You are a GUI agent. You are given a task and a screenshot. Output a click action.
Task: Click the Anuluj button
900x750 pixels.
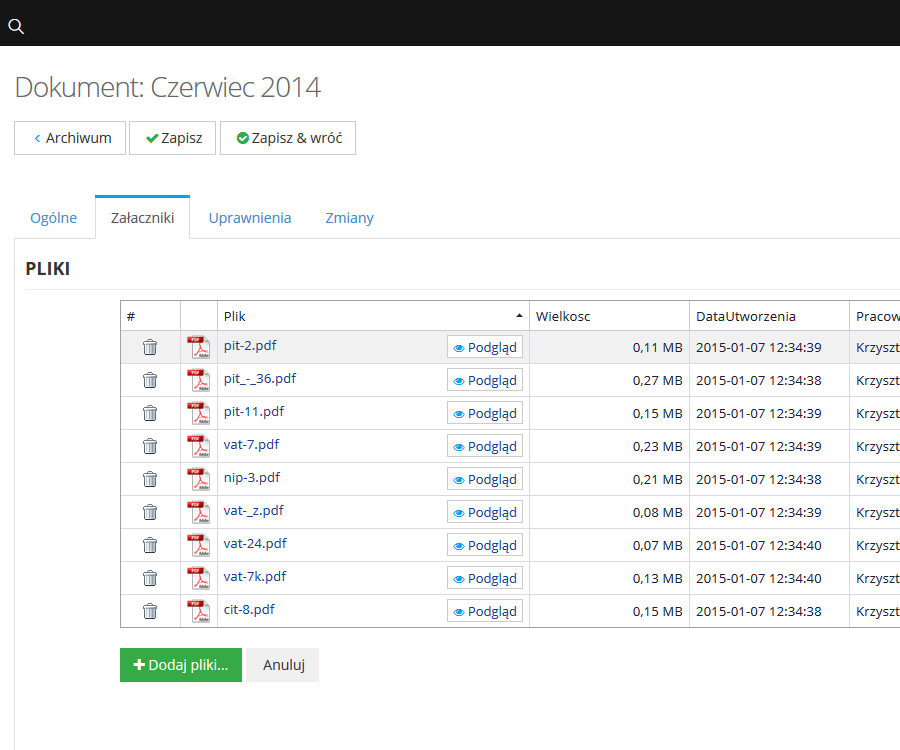tap(282, 665)
